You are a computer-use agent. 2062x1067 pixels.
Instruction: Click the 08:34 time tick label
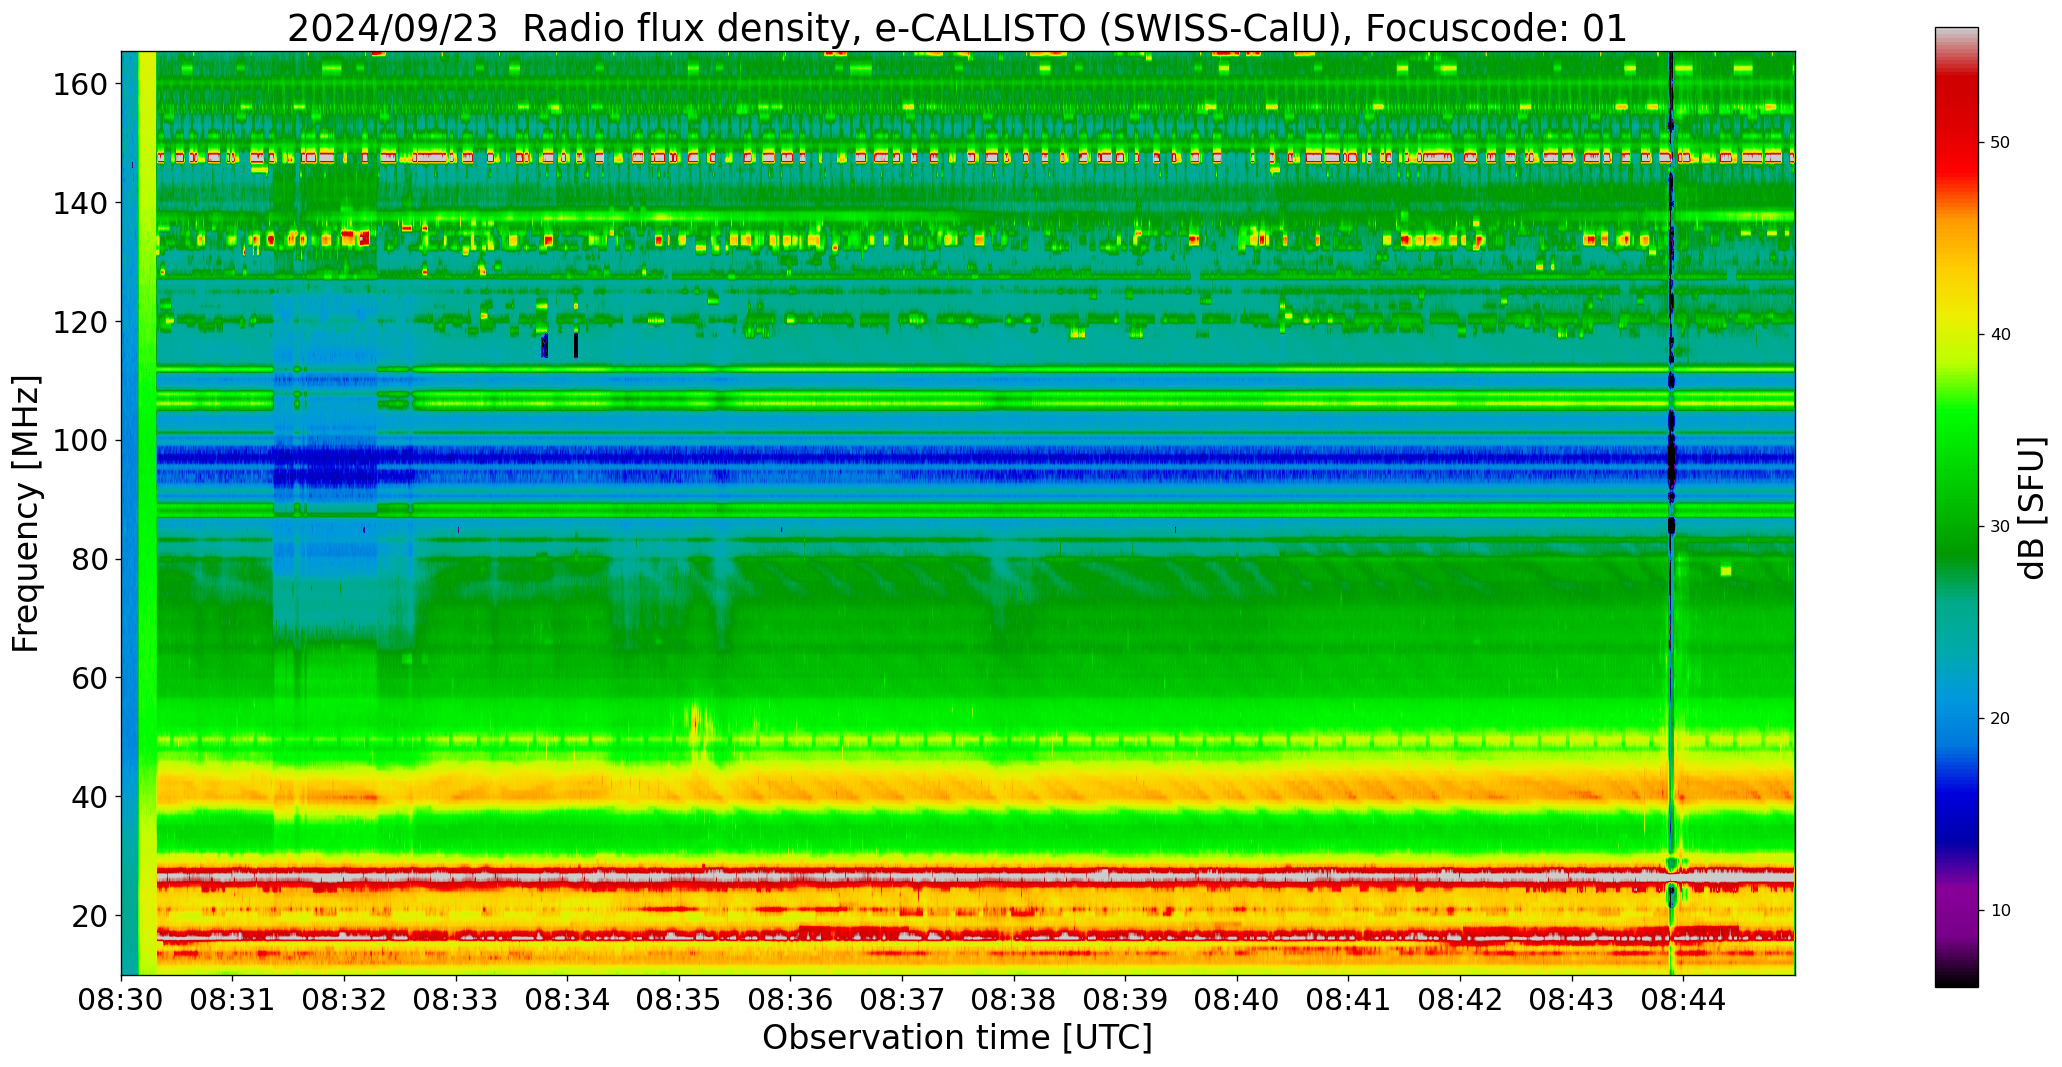(568, 1000)
